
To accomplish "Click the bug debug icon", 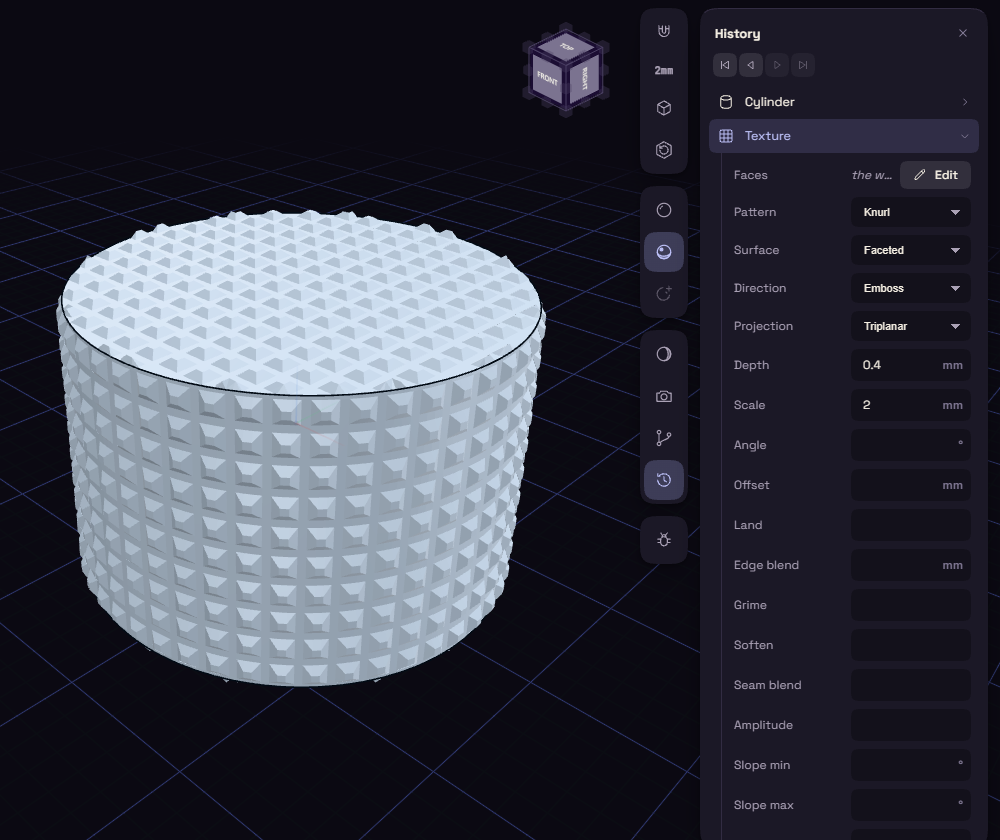I will (664, 540).
